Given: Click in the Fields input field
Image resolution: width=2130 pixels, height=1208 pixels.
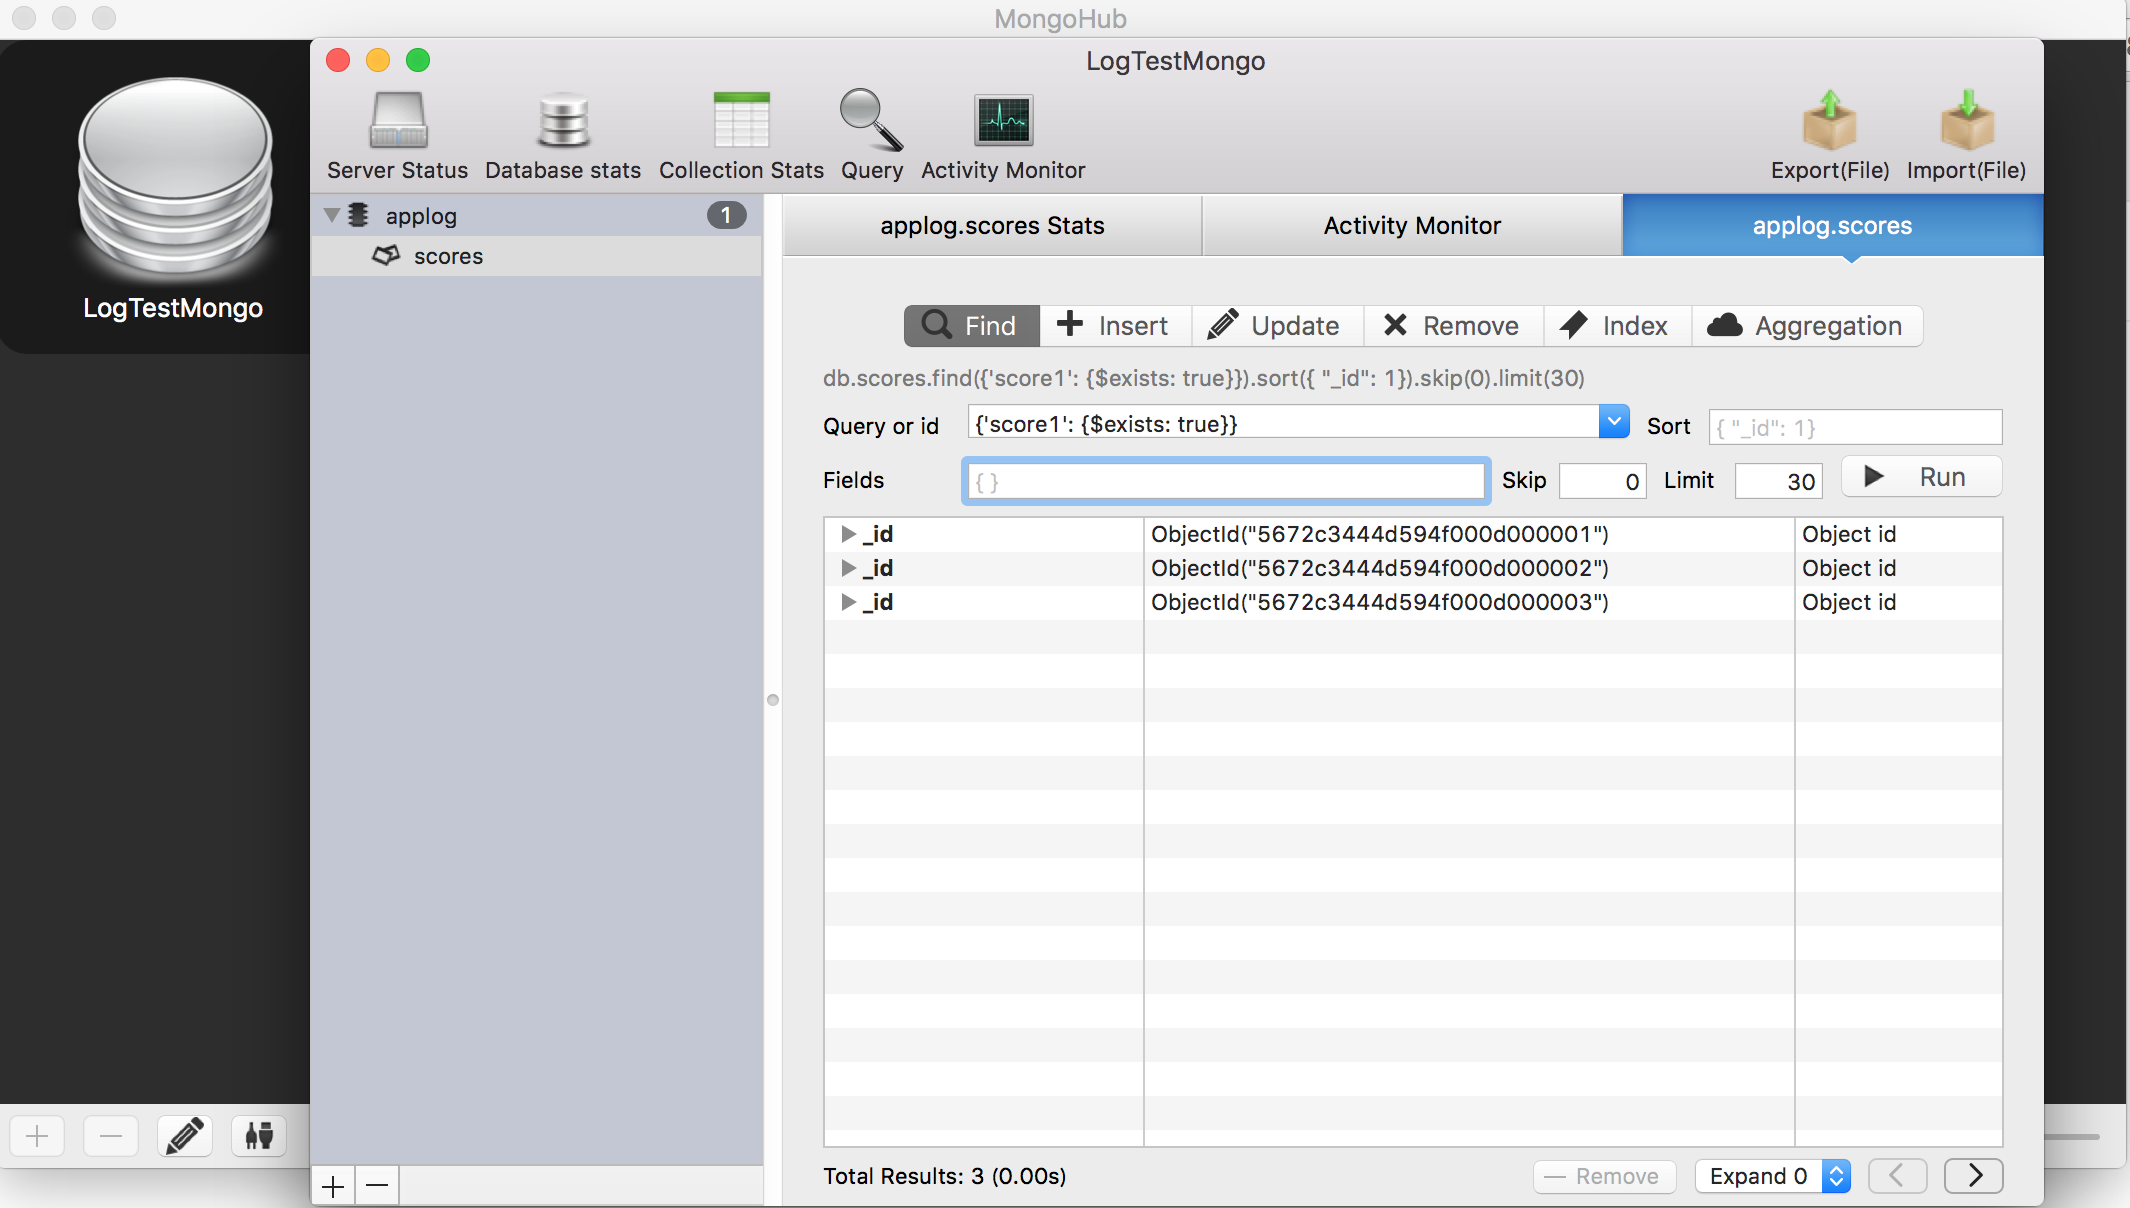Looking at the screenshot, I should [x=1226, y=481].
